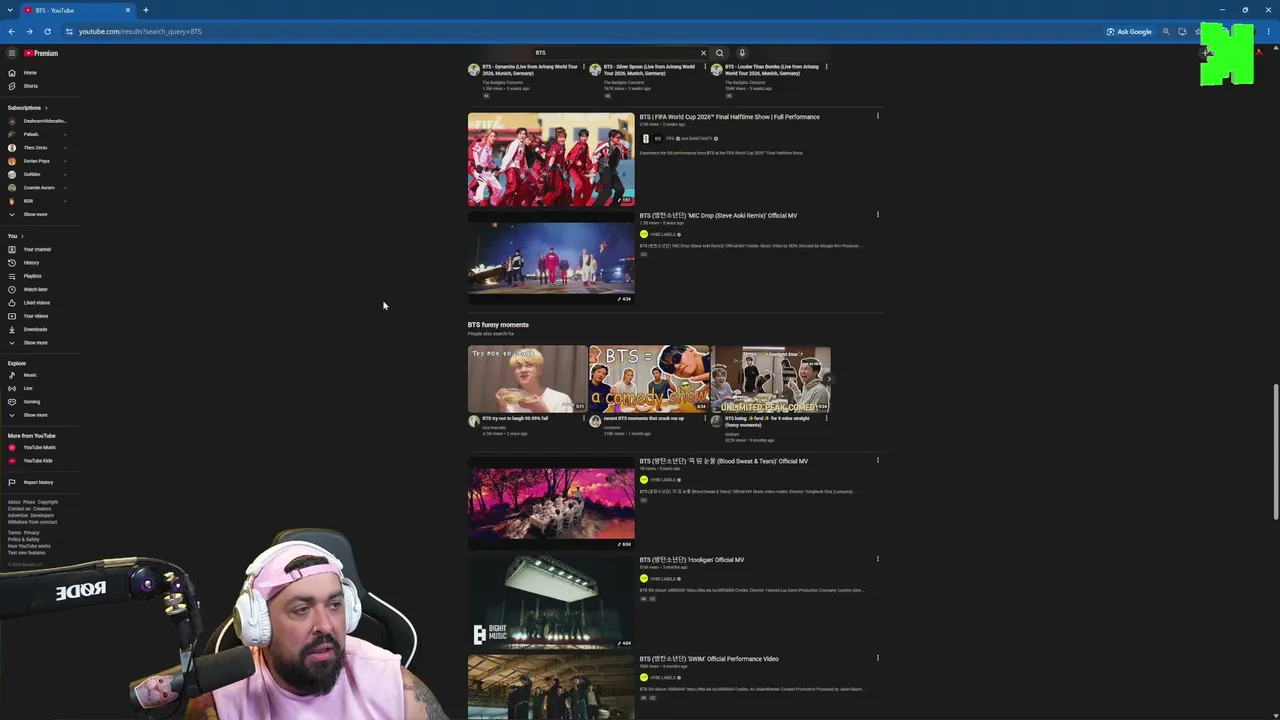This screenshot has height=720, width=1280.
Task: Open the Dorian Popa subscription
Action: pyautogui.click(x=37, y=161)
